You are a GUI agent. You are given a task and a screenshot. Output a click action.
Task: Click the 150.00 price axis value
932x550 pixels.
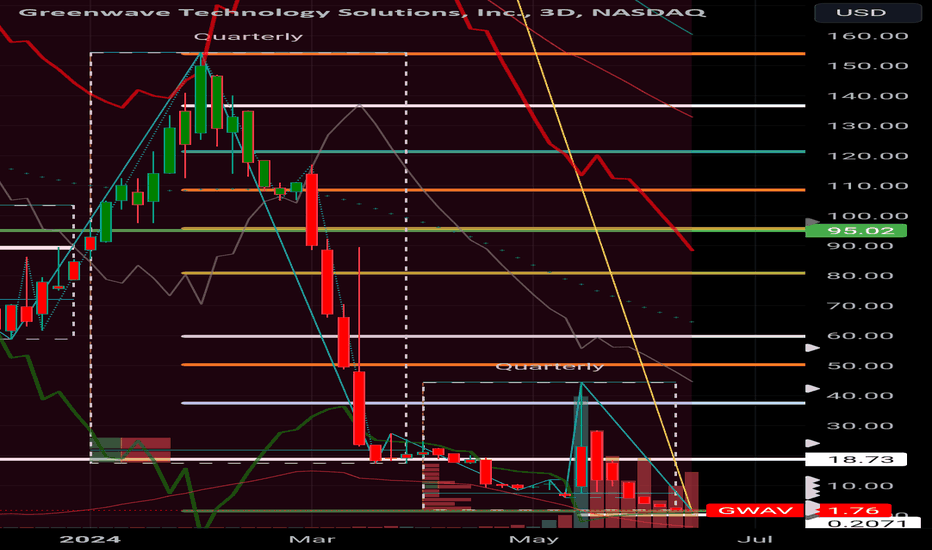868,66
